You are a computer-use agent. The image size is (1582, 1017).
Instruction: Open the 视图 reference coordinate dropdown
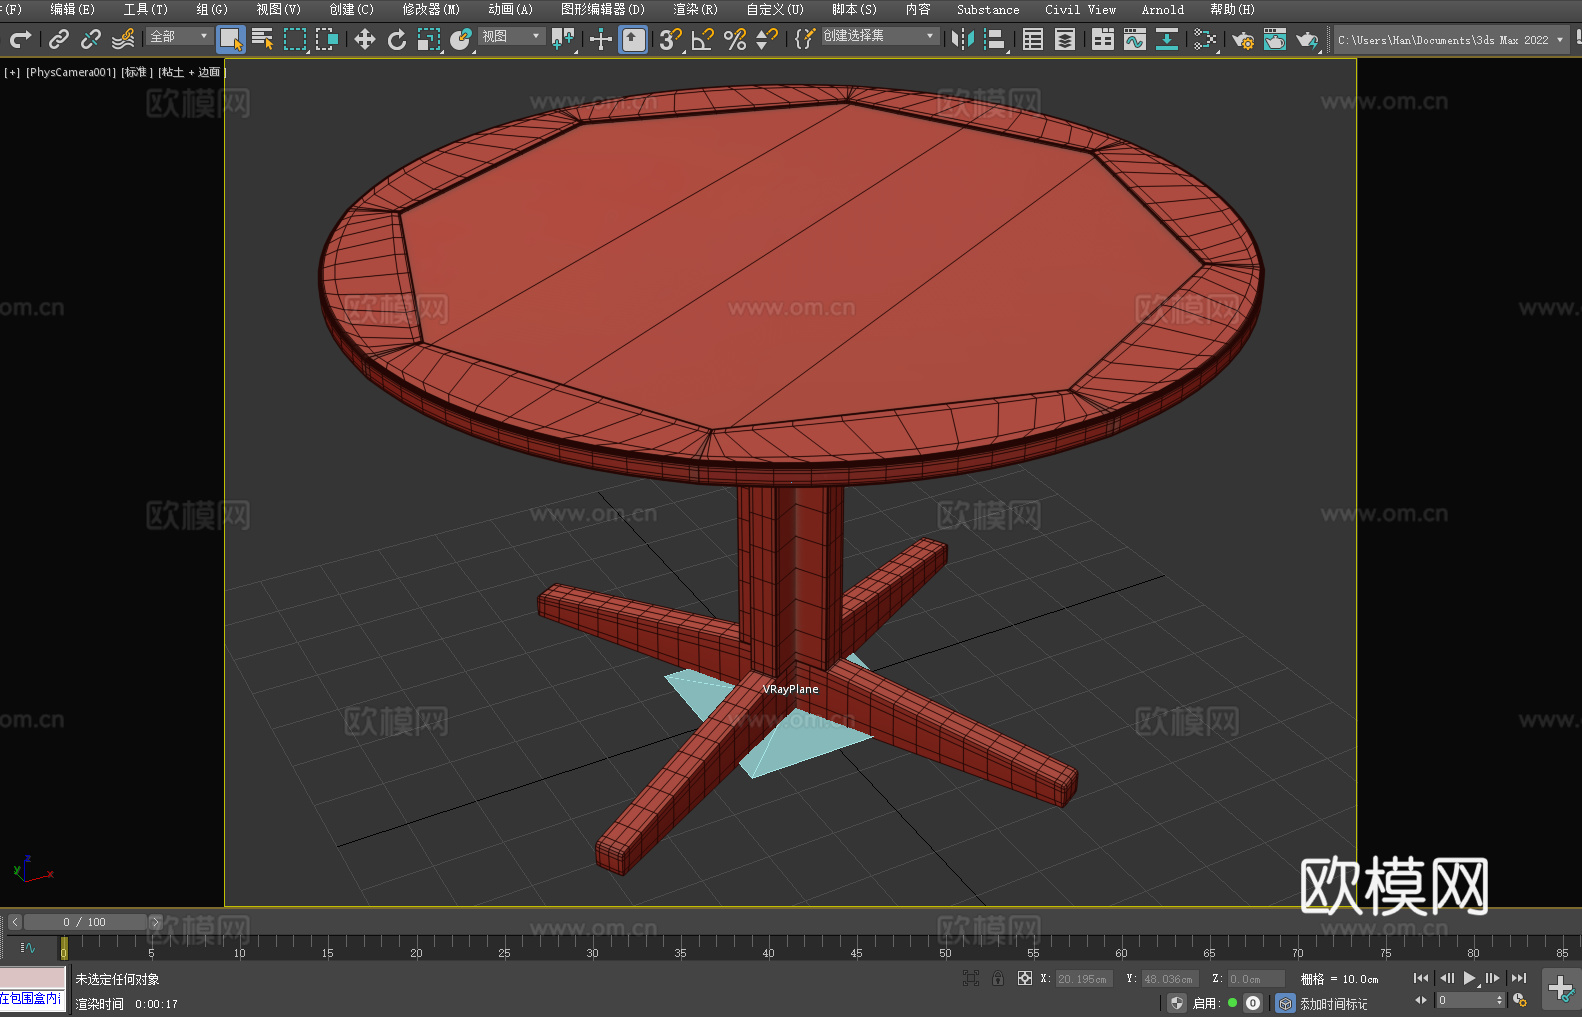tap(512, 36)
